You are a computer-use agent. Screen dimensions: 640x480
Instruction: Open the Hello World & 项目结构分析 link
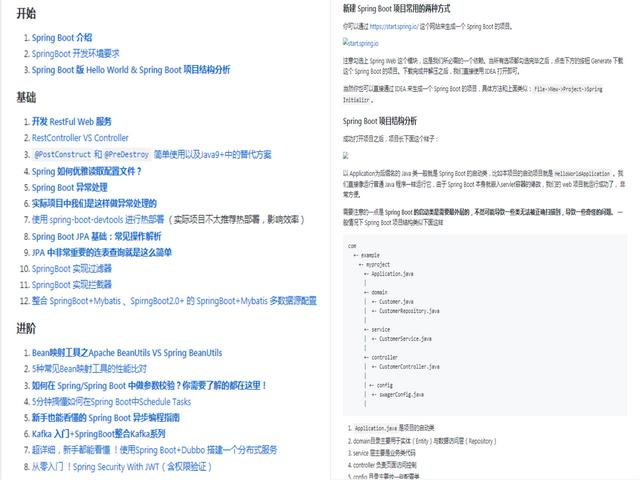click(131, 70)
